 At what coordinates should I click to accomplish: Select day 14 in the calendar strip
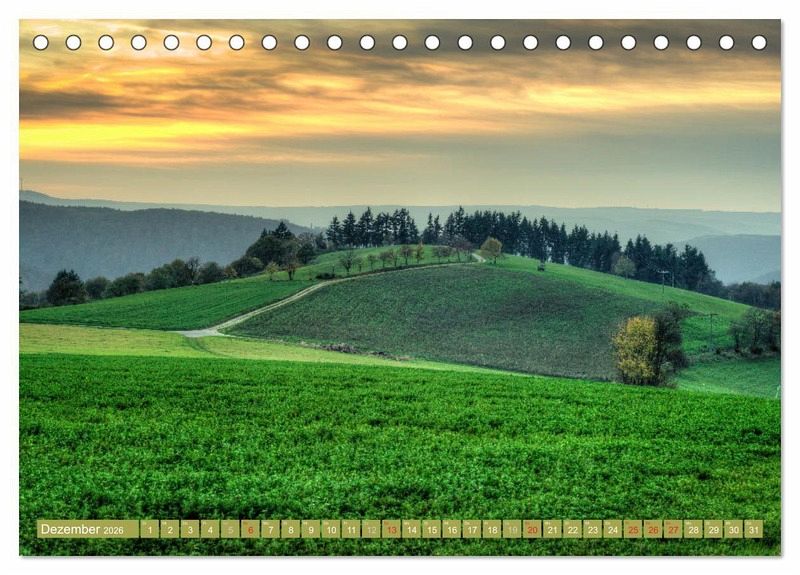coord(412,529)
